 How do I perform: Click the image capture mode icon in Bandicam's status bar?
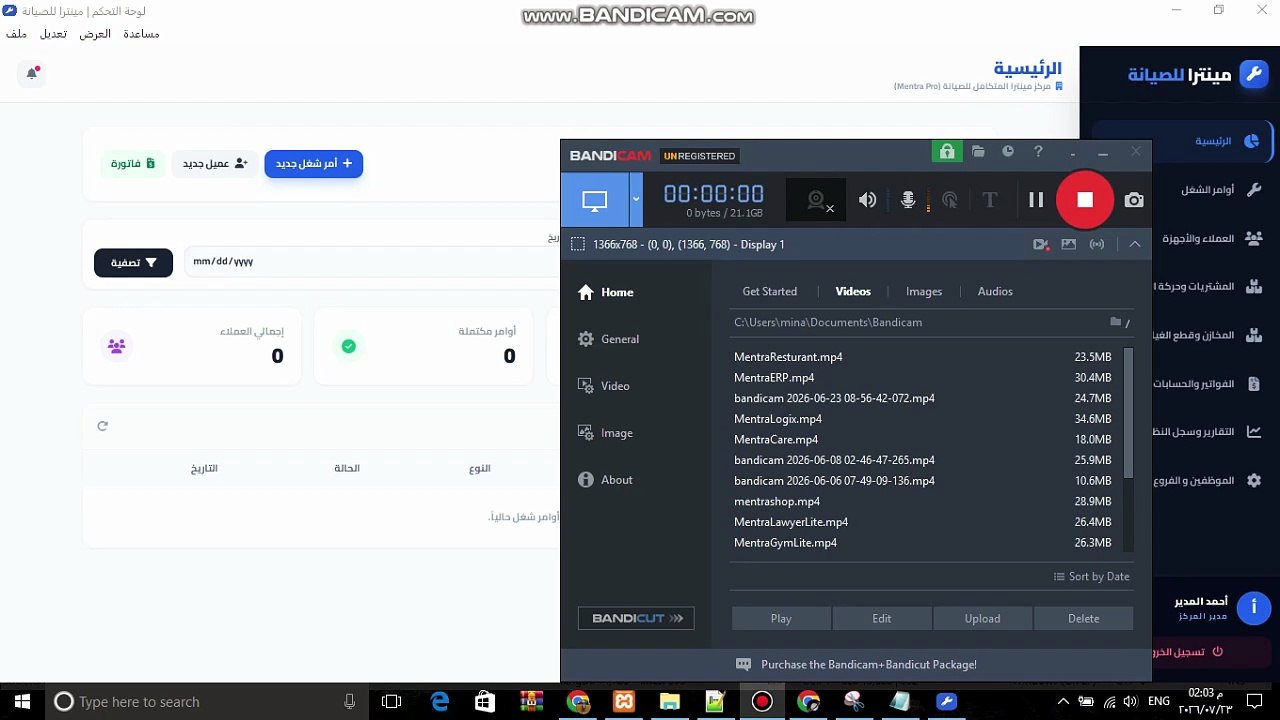[1069, 244]
